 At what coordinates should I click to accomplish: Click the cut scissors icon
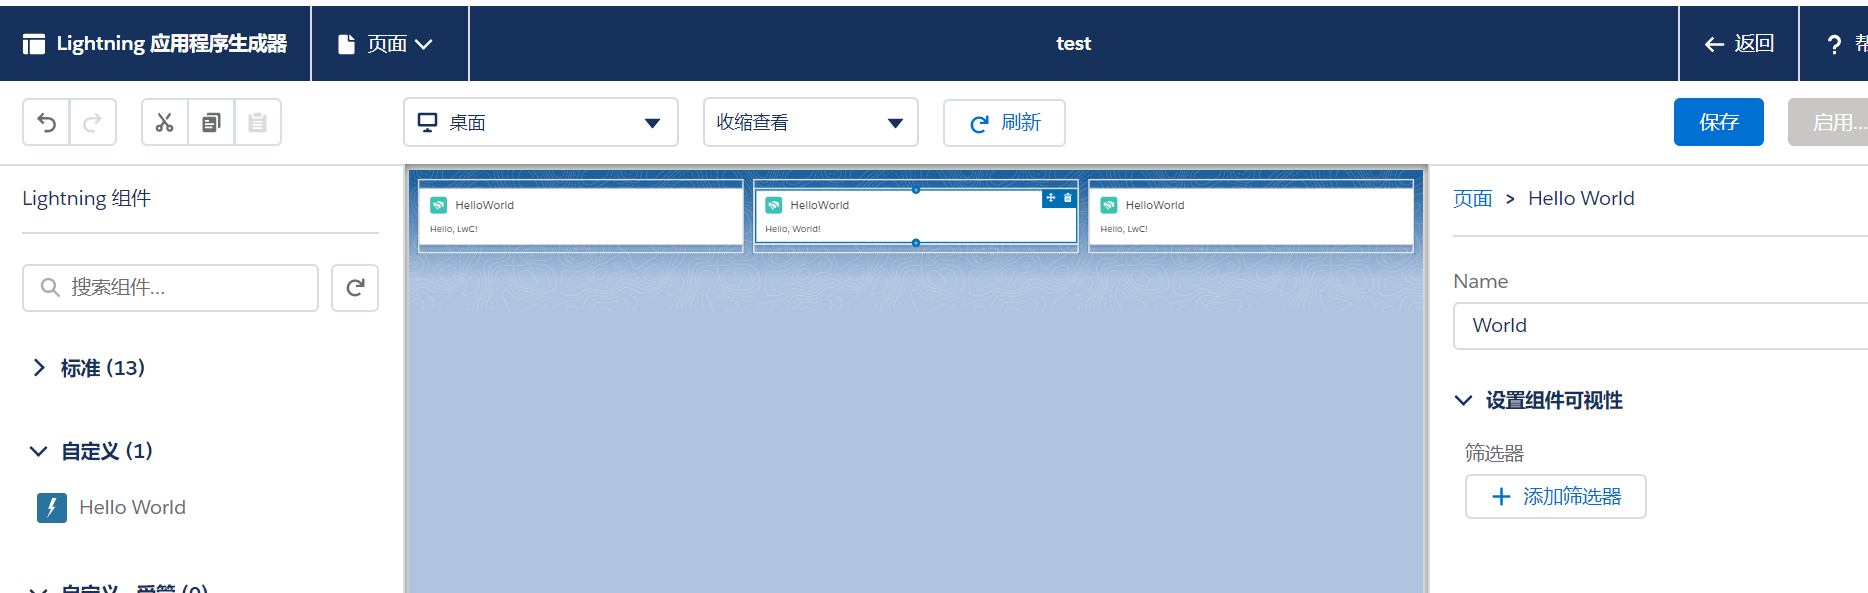pos(165,122)
